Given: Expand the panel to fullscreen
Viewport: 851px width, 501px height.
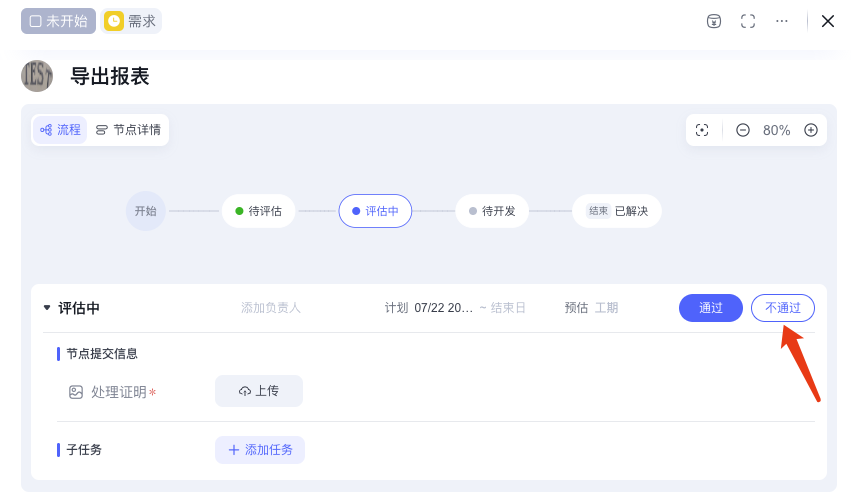Looking at the screenshot, I should [x=748, y=21].
